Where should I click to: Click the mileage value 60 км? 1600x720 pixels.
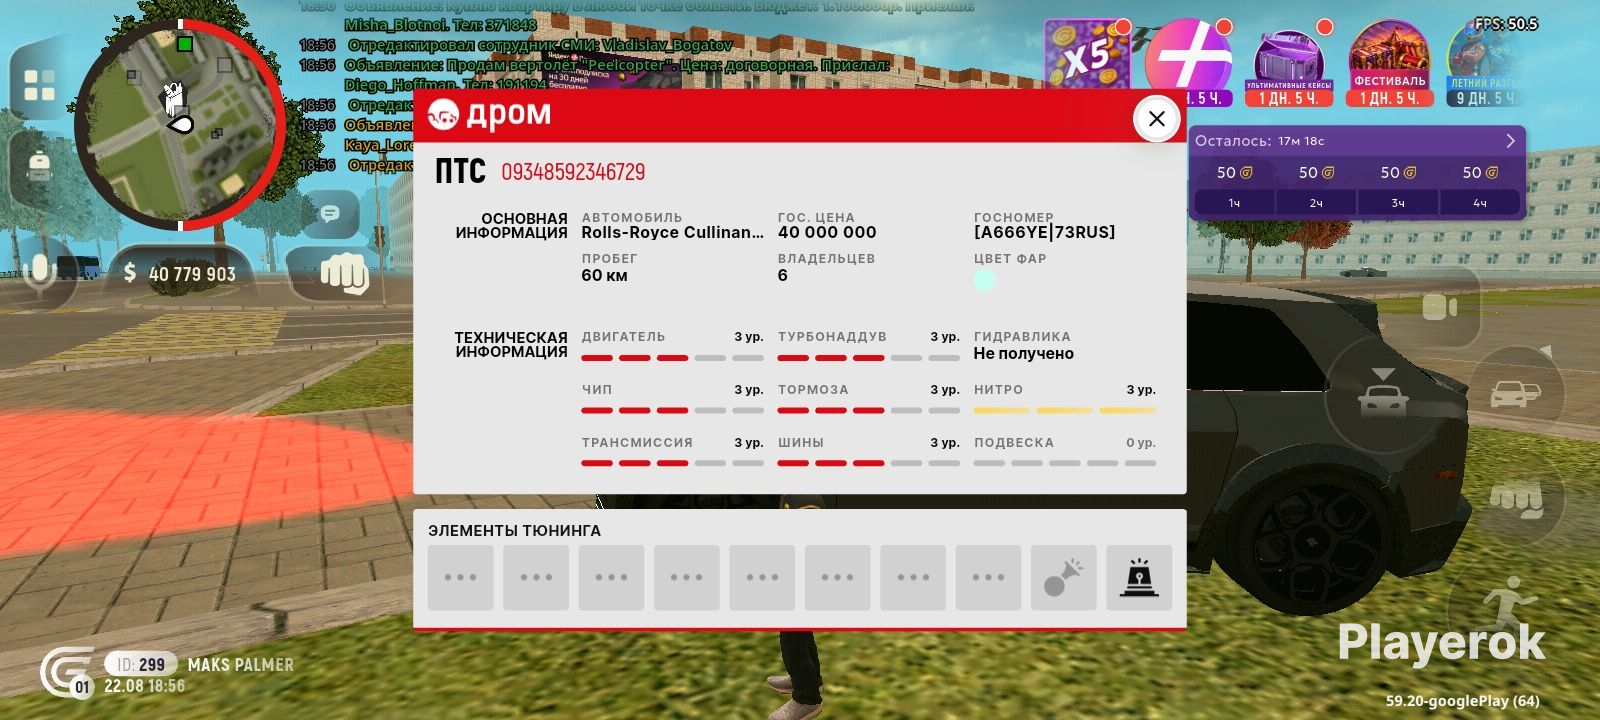tap(605, 275)
